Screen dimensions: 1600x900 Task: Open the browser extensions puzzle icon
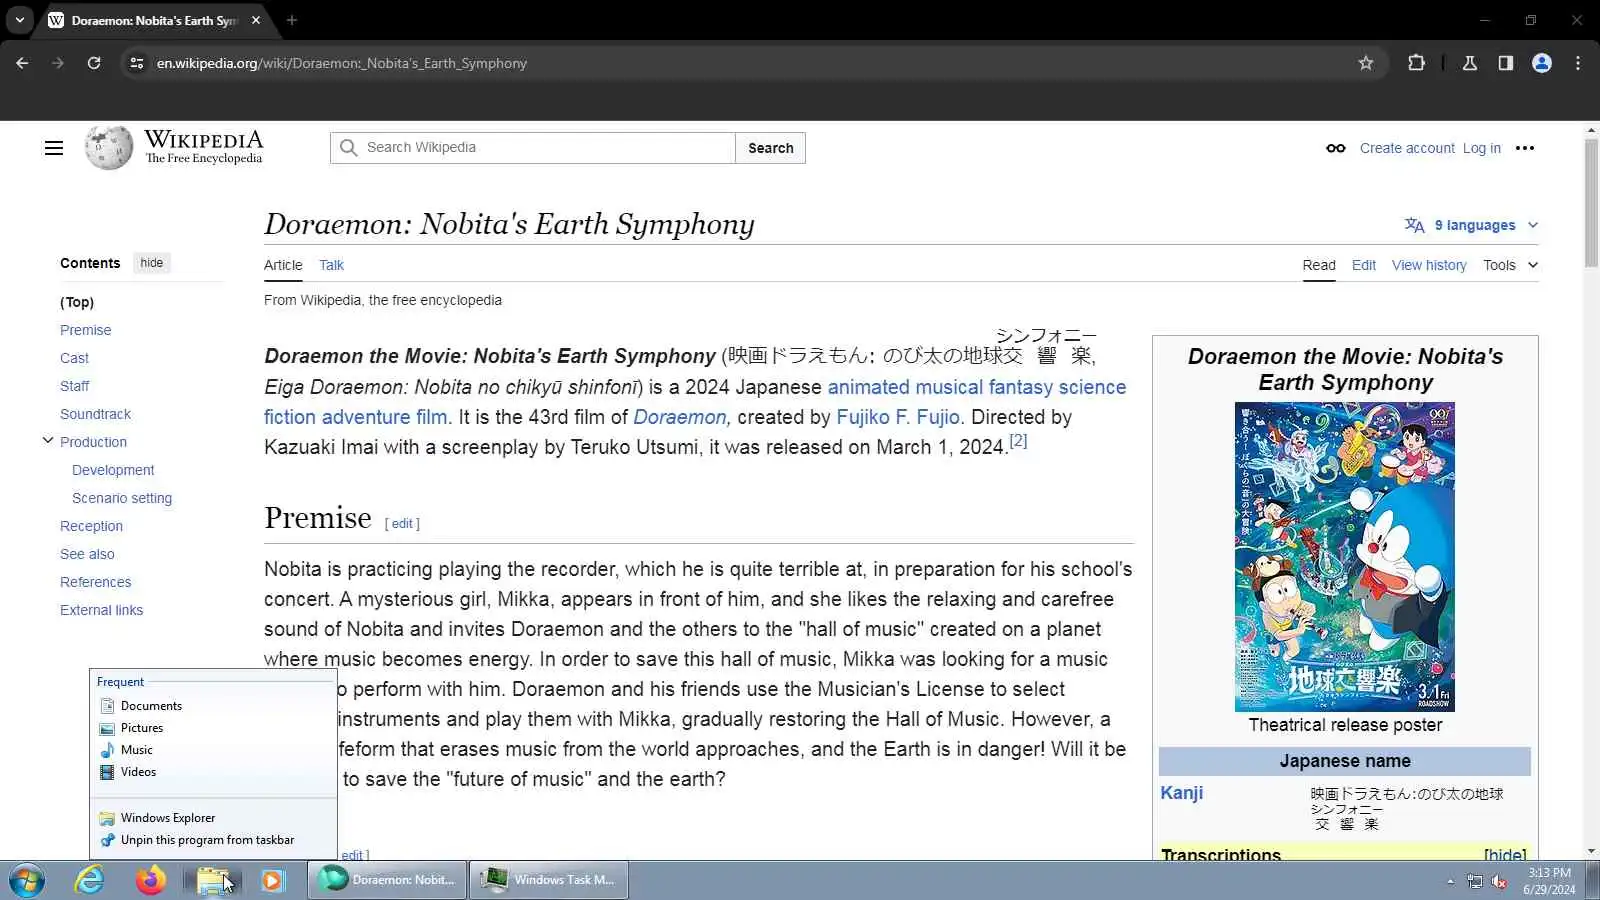tap(1416, 63)
